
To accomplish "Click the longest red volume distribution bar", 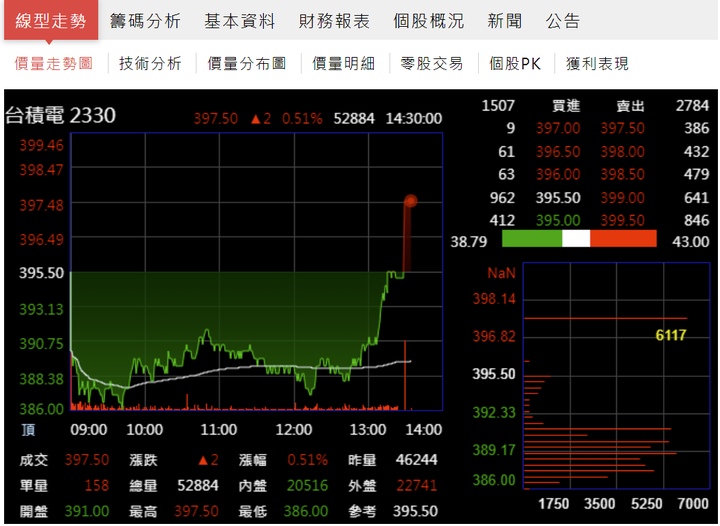I will (x=606, y=318).
